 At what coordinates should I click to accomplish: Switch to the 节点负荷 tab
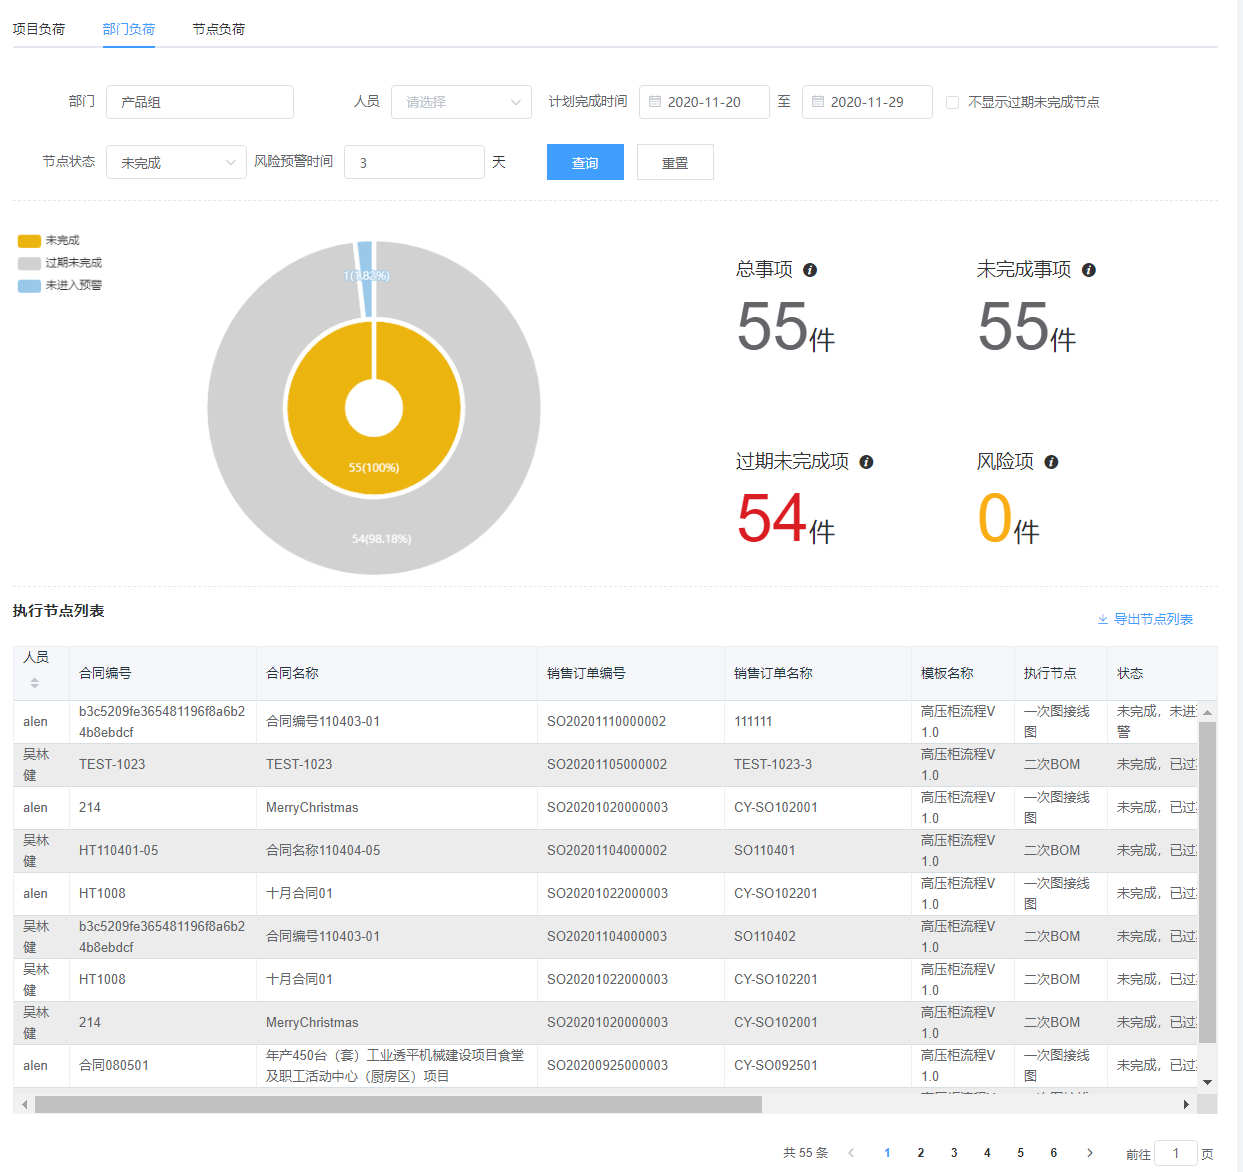218,29
